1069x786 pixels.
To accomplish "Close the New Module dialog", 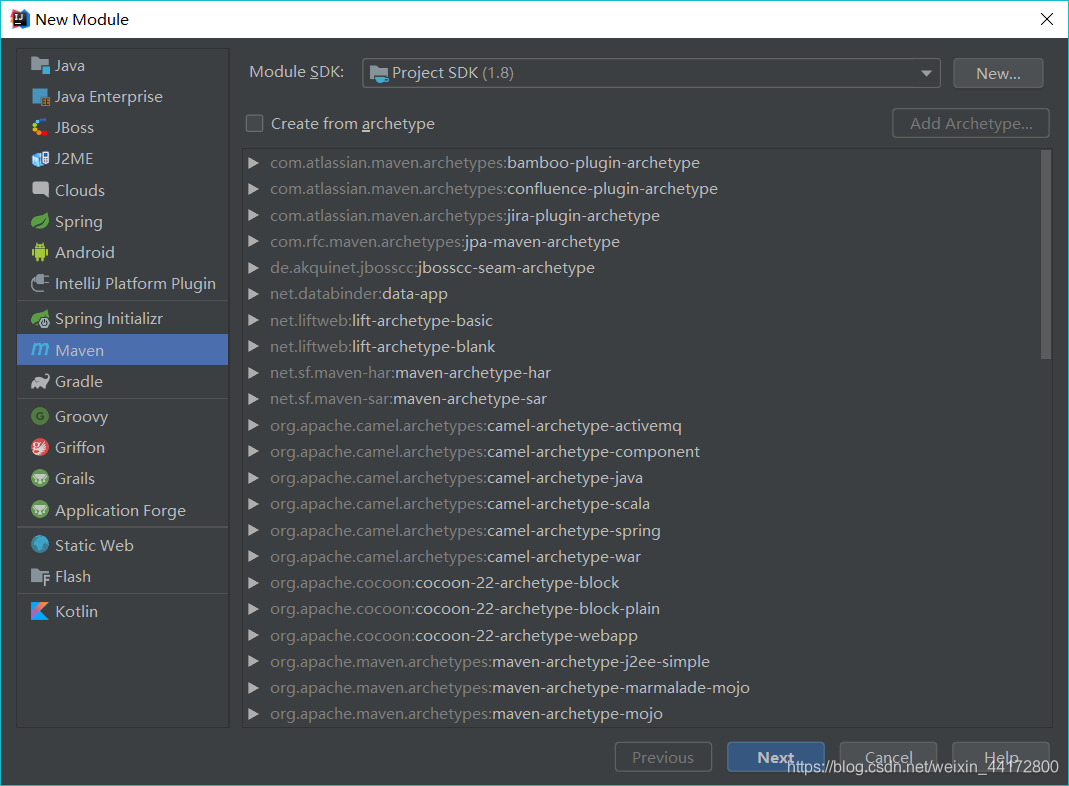I will [1047, 19].
